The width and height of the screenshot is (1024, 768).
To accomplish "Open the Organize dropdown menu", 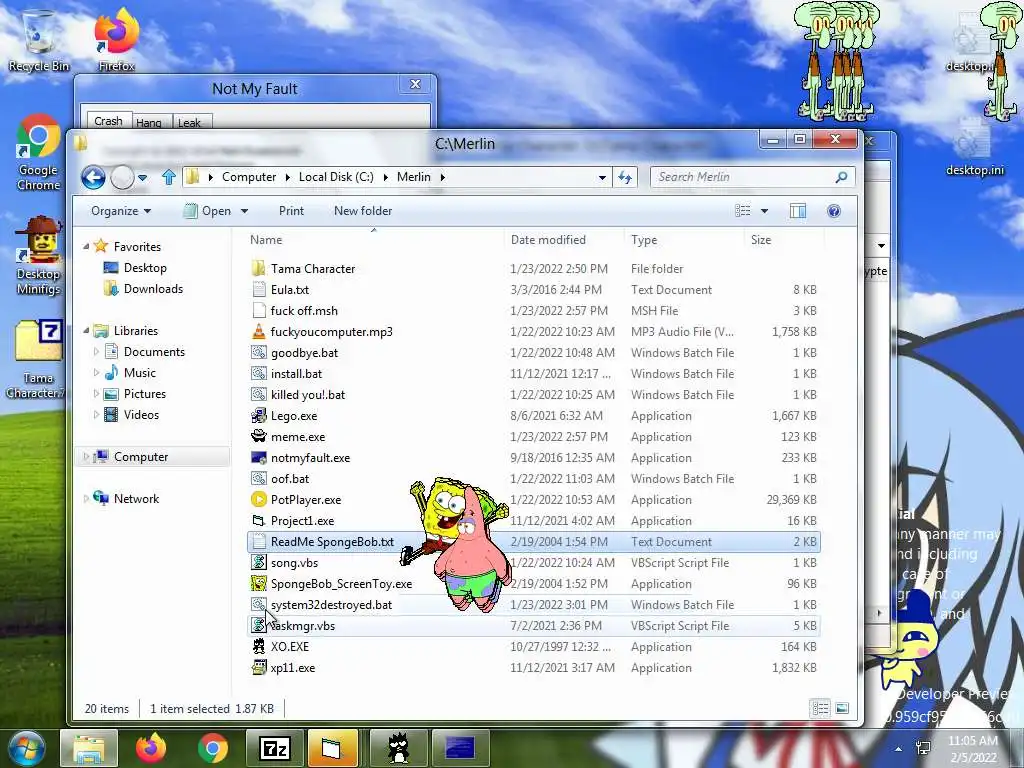I will point(121,211).
